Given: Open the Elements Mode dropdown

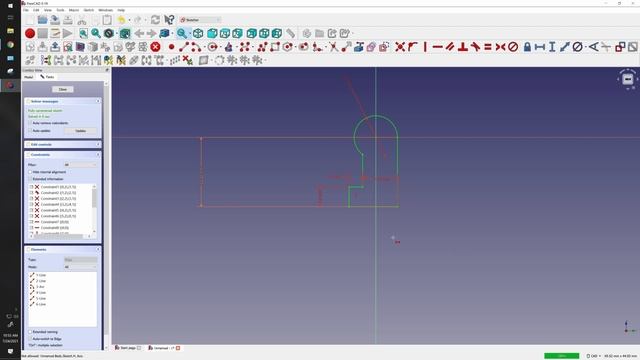Looking at the screenshot, I should (80, 267).
